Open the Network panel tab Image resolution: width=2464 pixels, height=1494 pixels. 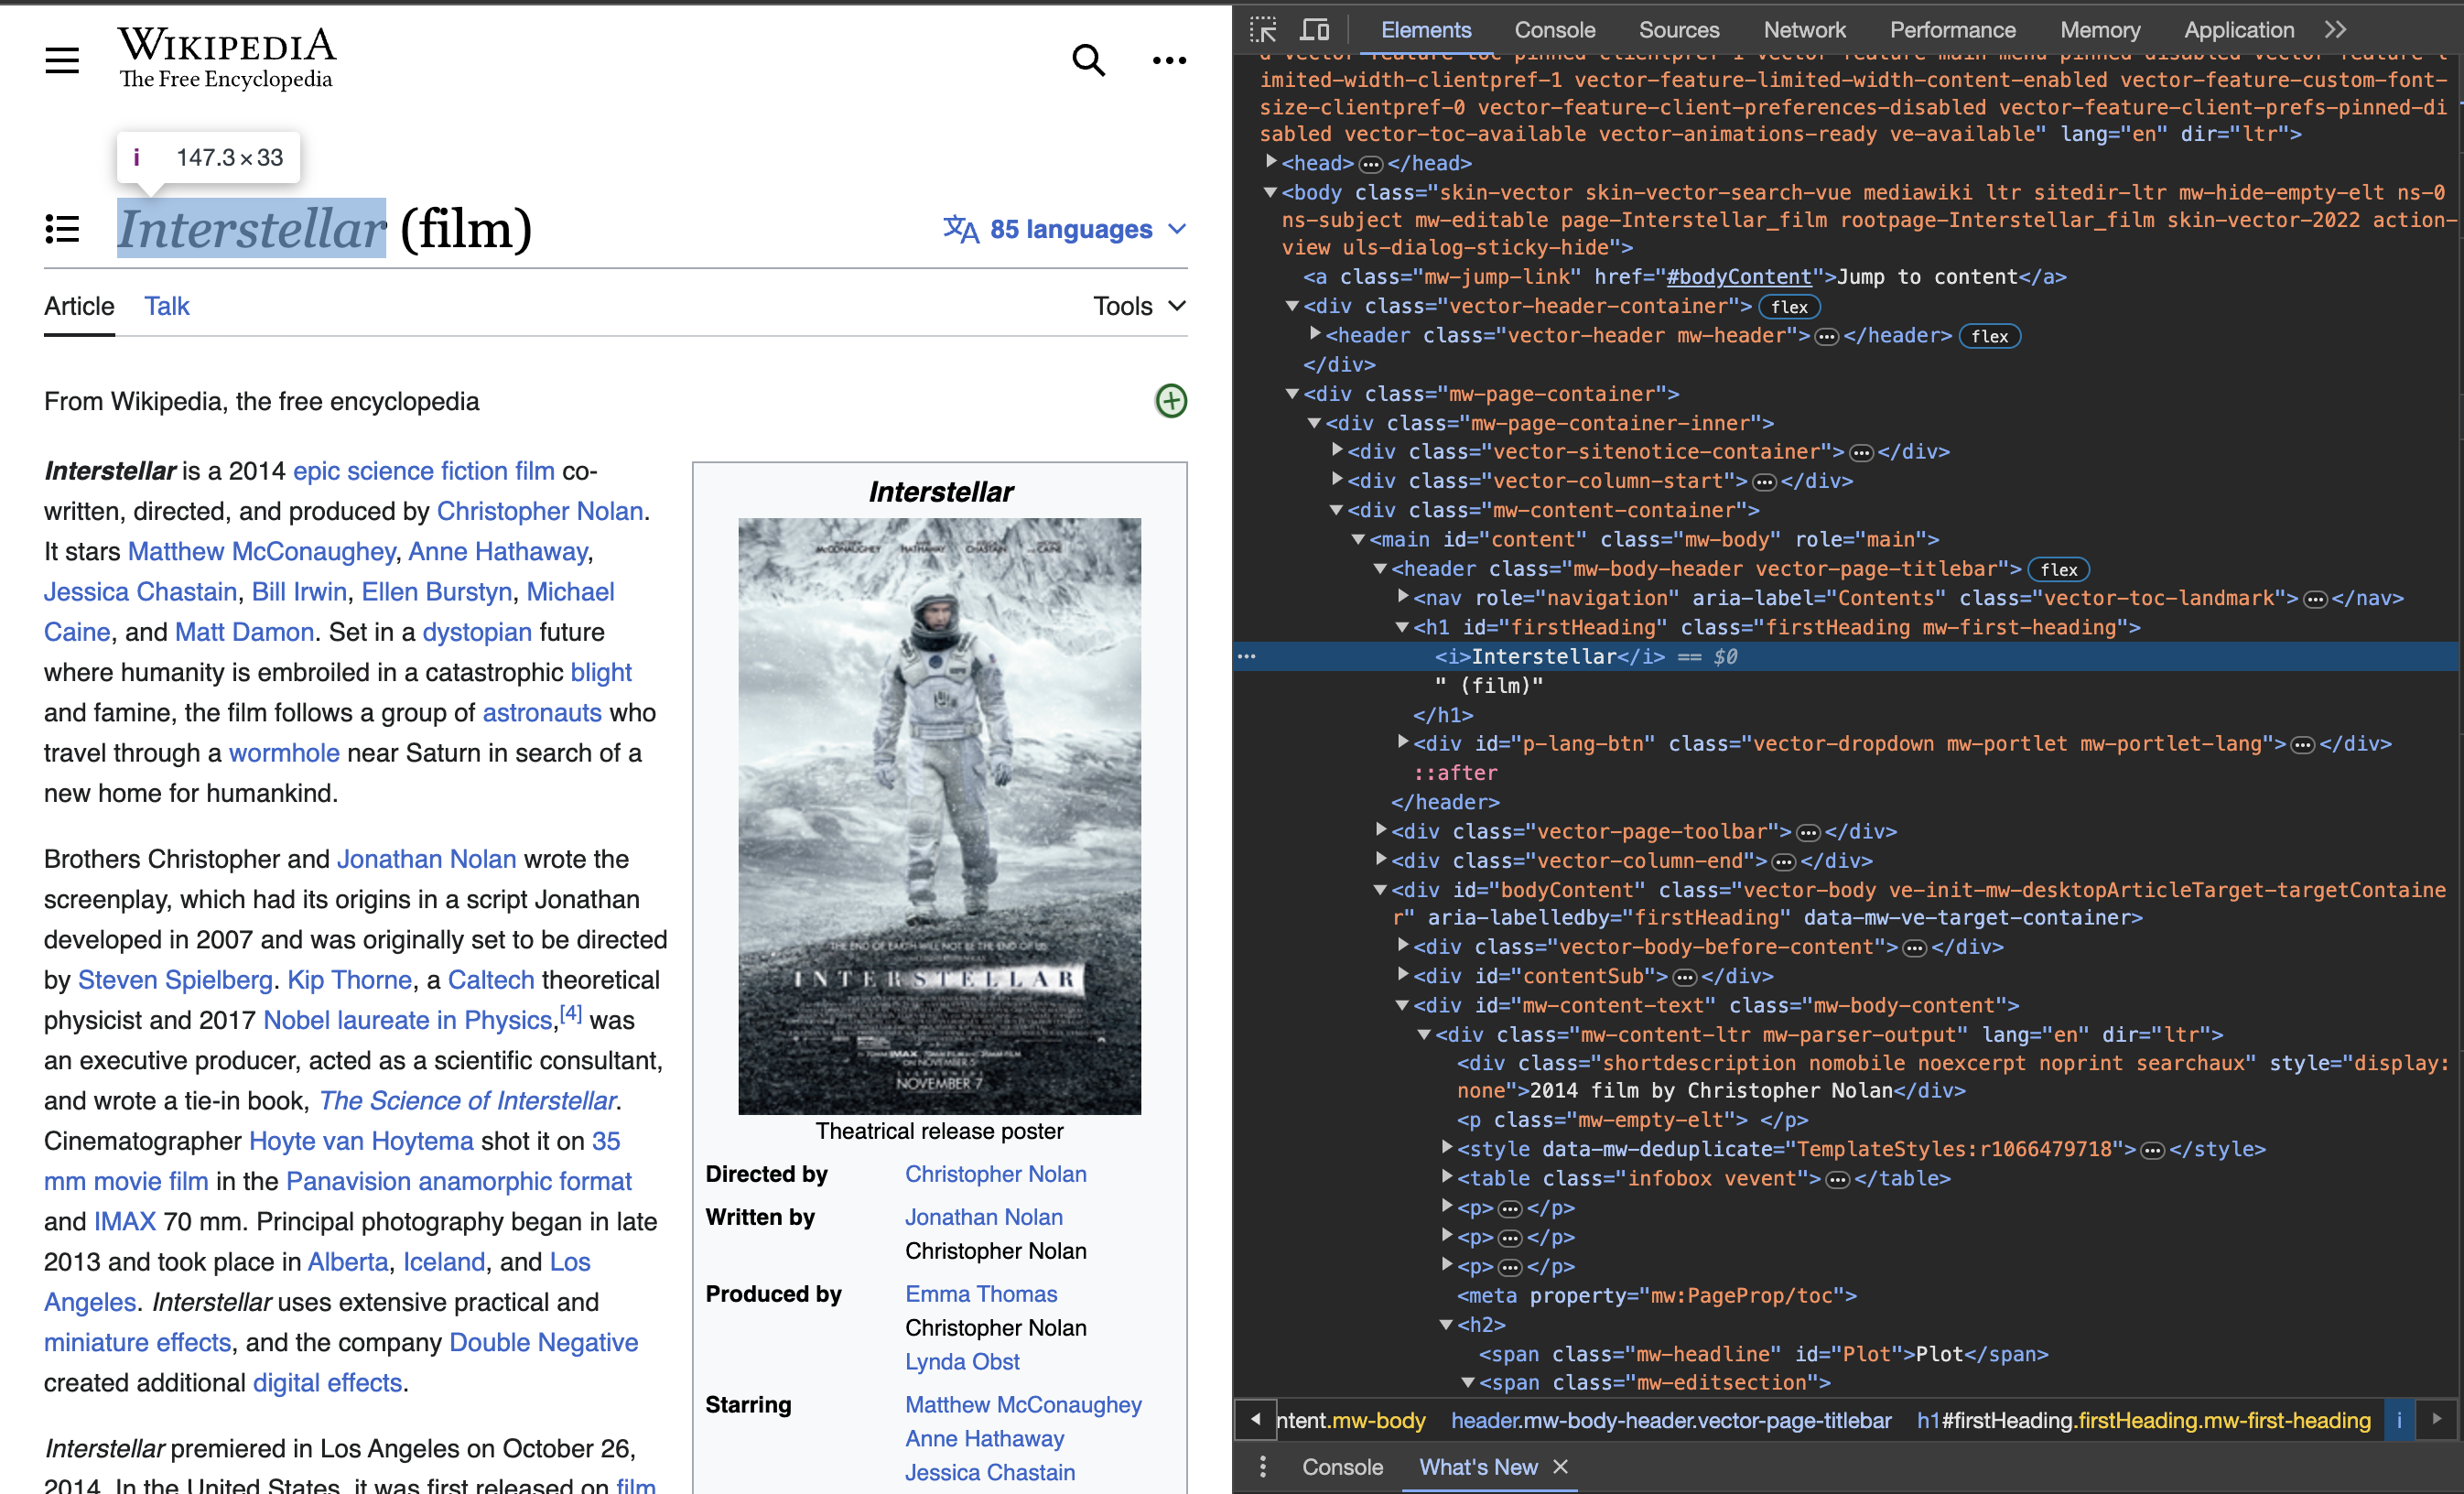pos(1804,29)
